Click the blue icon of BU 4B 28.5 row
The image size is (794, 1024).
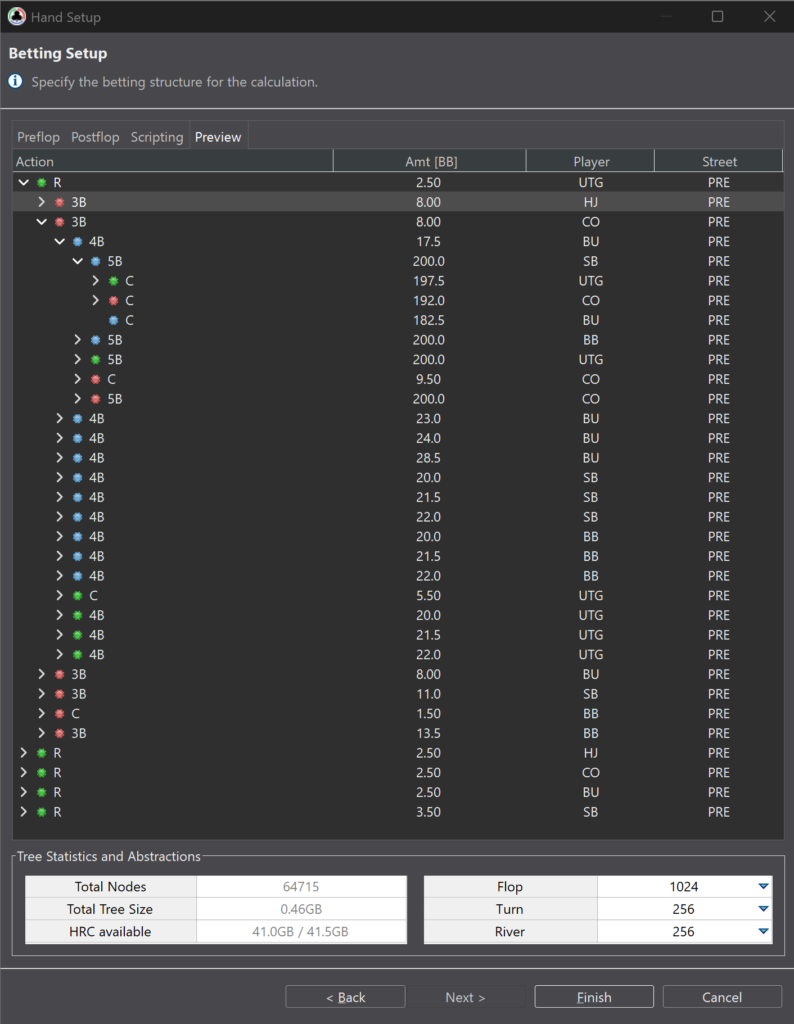tap(78, 458)
